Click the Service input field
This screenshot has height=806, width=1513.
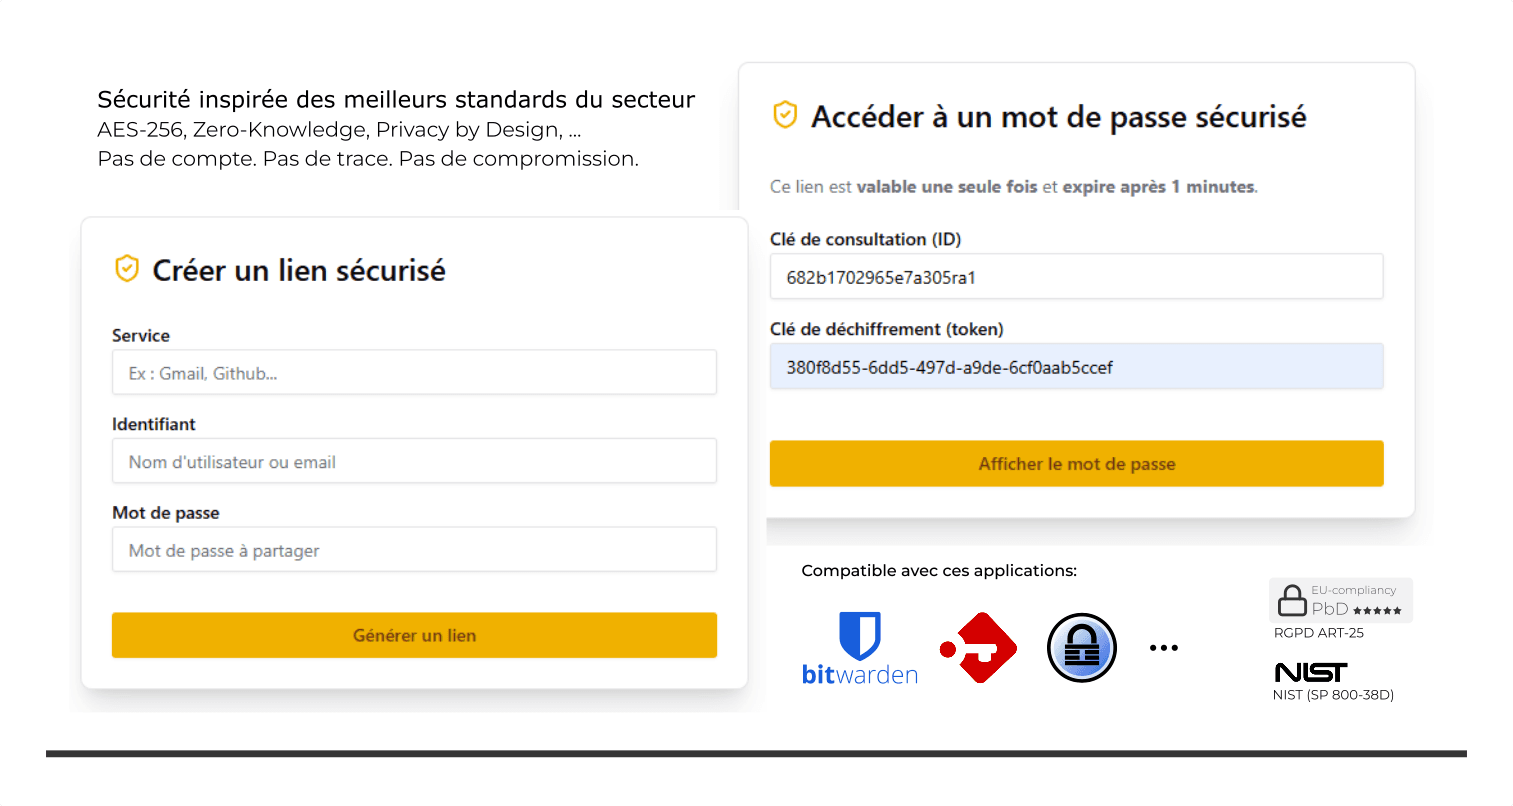(413, 371)
